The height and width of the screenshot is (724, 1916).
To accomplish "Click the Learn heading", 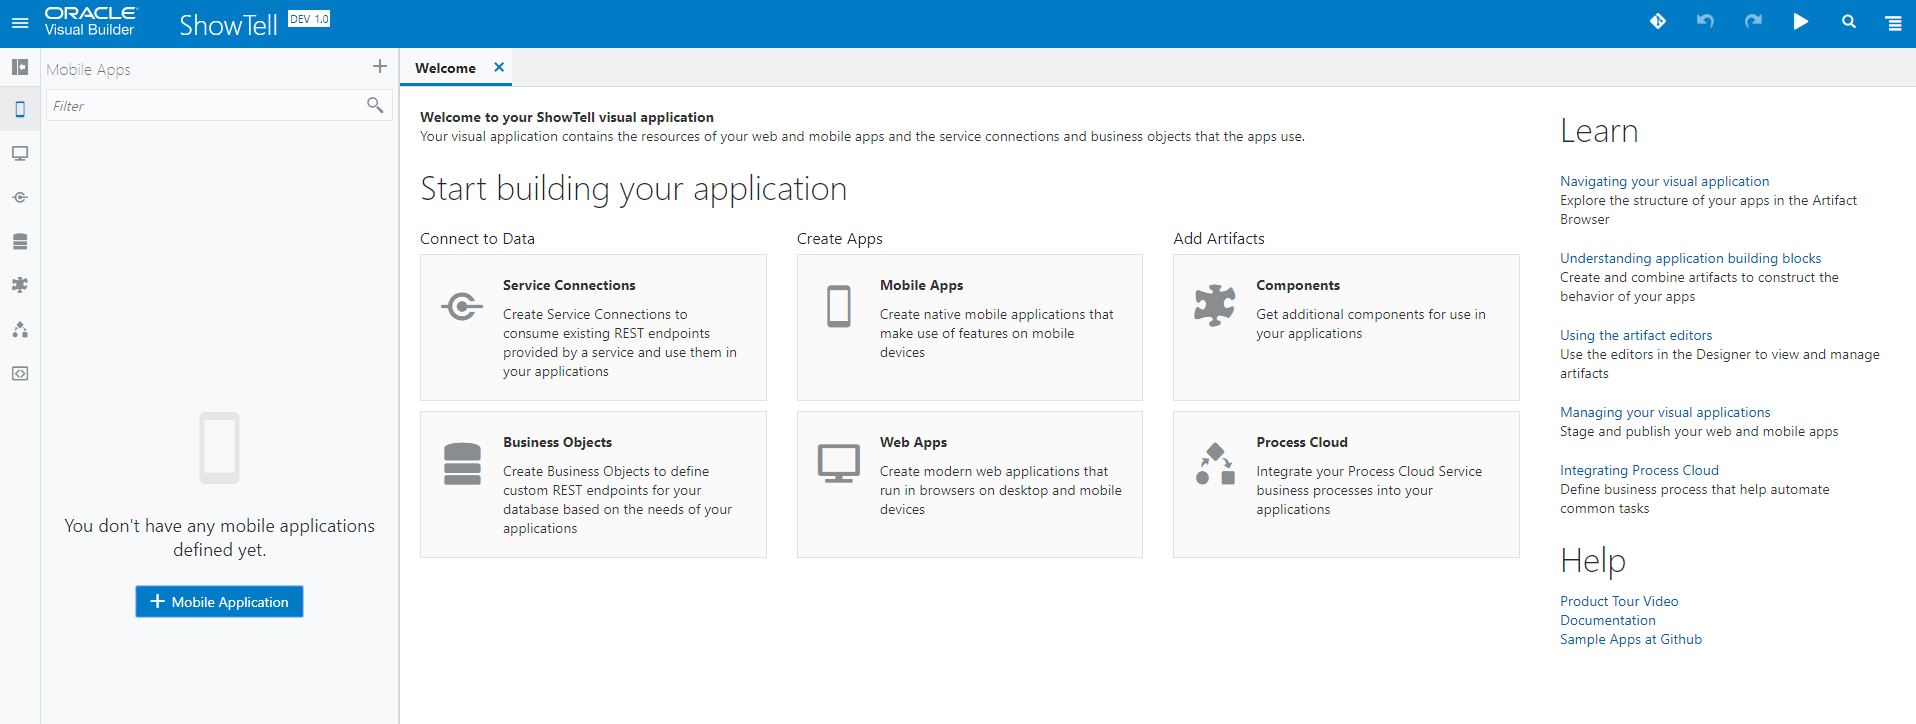I will 1599,131.
